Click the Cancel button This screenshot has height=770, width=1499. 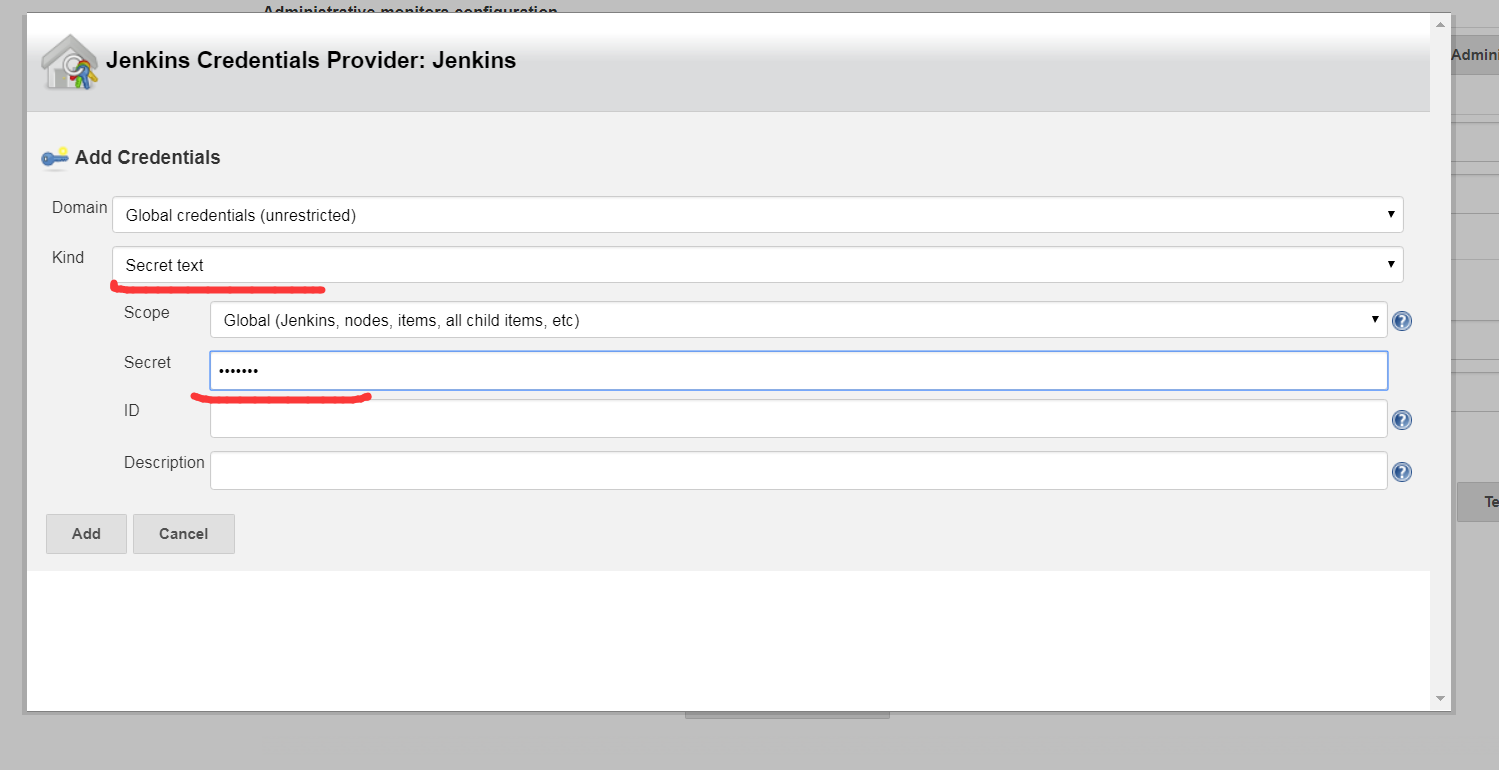[183, 534]
